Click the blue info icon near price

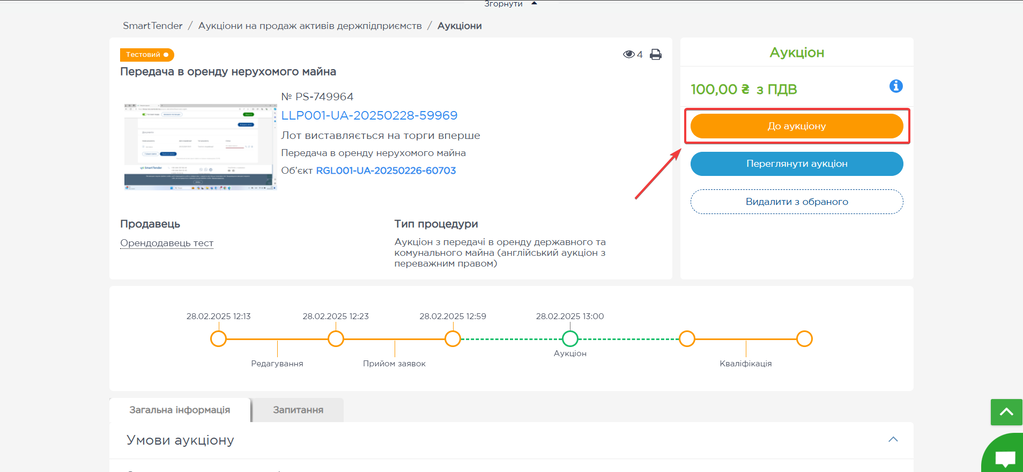click(896, 87)
